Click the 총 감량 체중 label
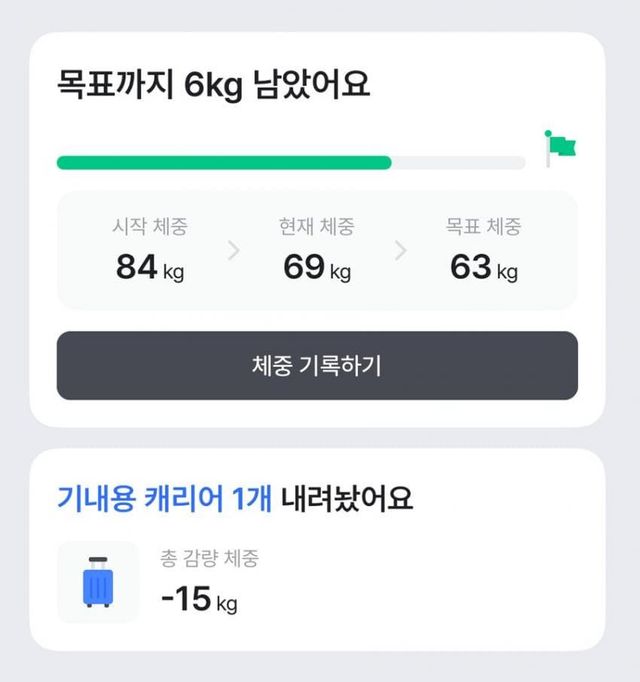 209,558
